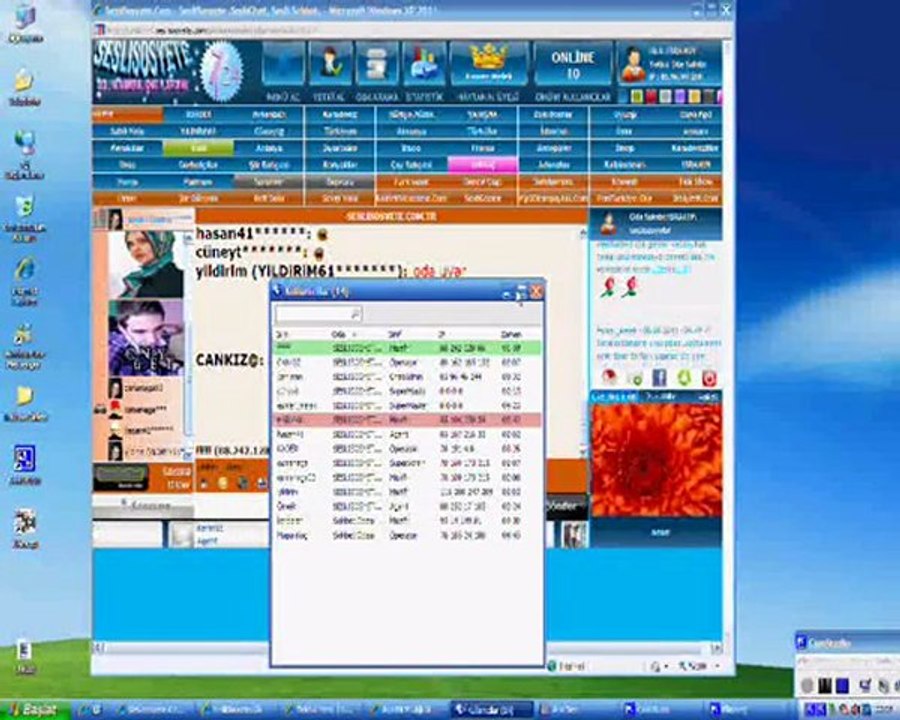Image resolution: width=900 pixels, height=720 pixels.
Task: Click the magnifier icon in user list search
Action: coord(355,314)
